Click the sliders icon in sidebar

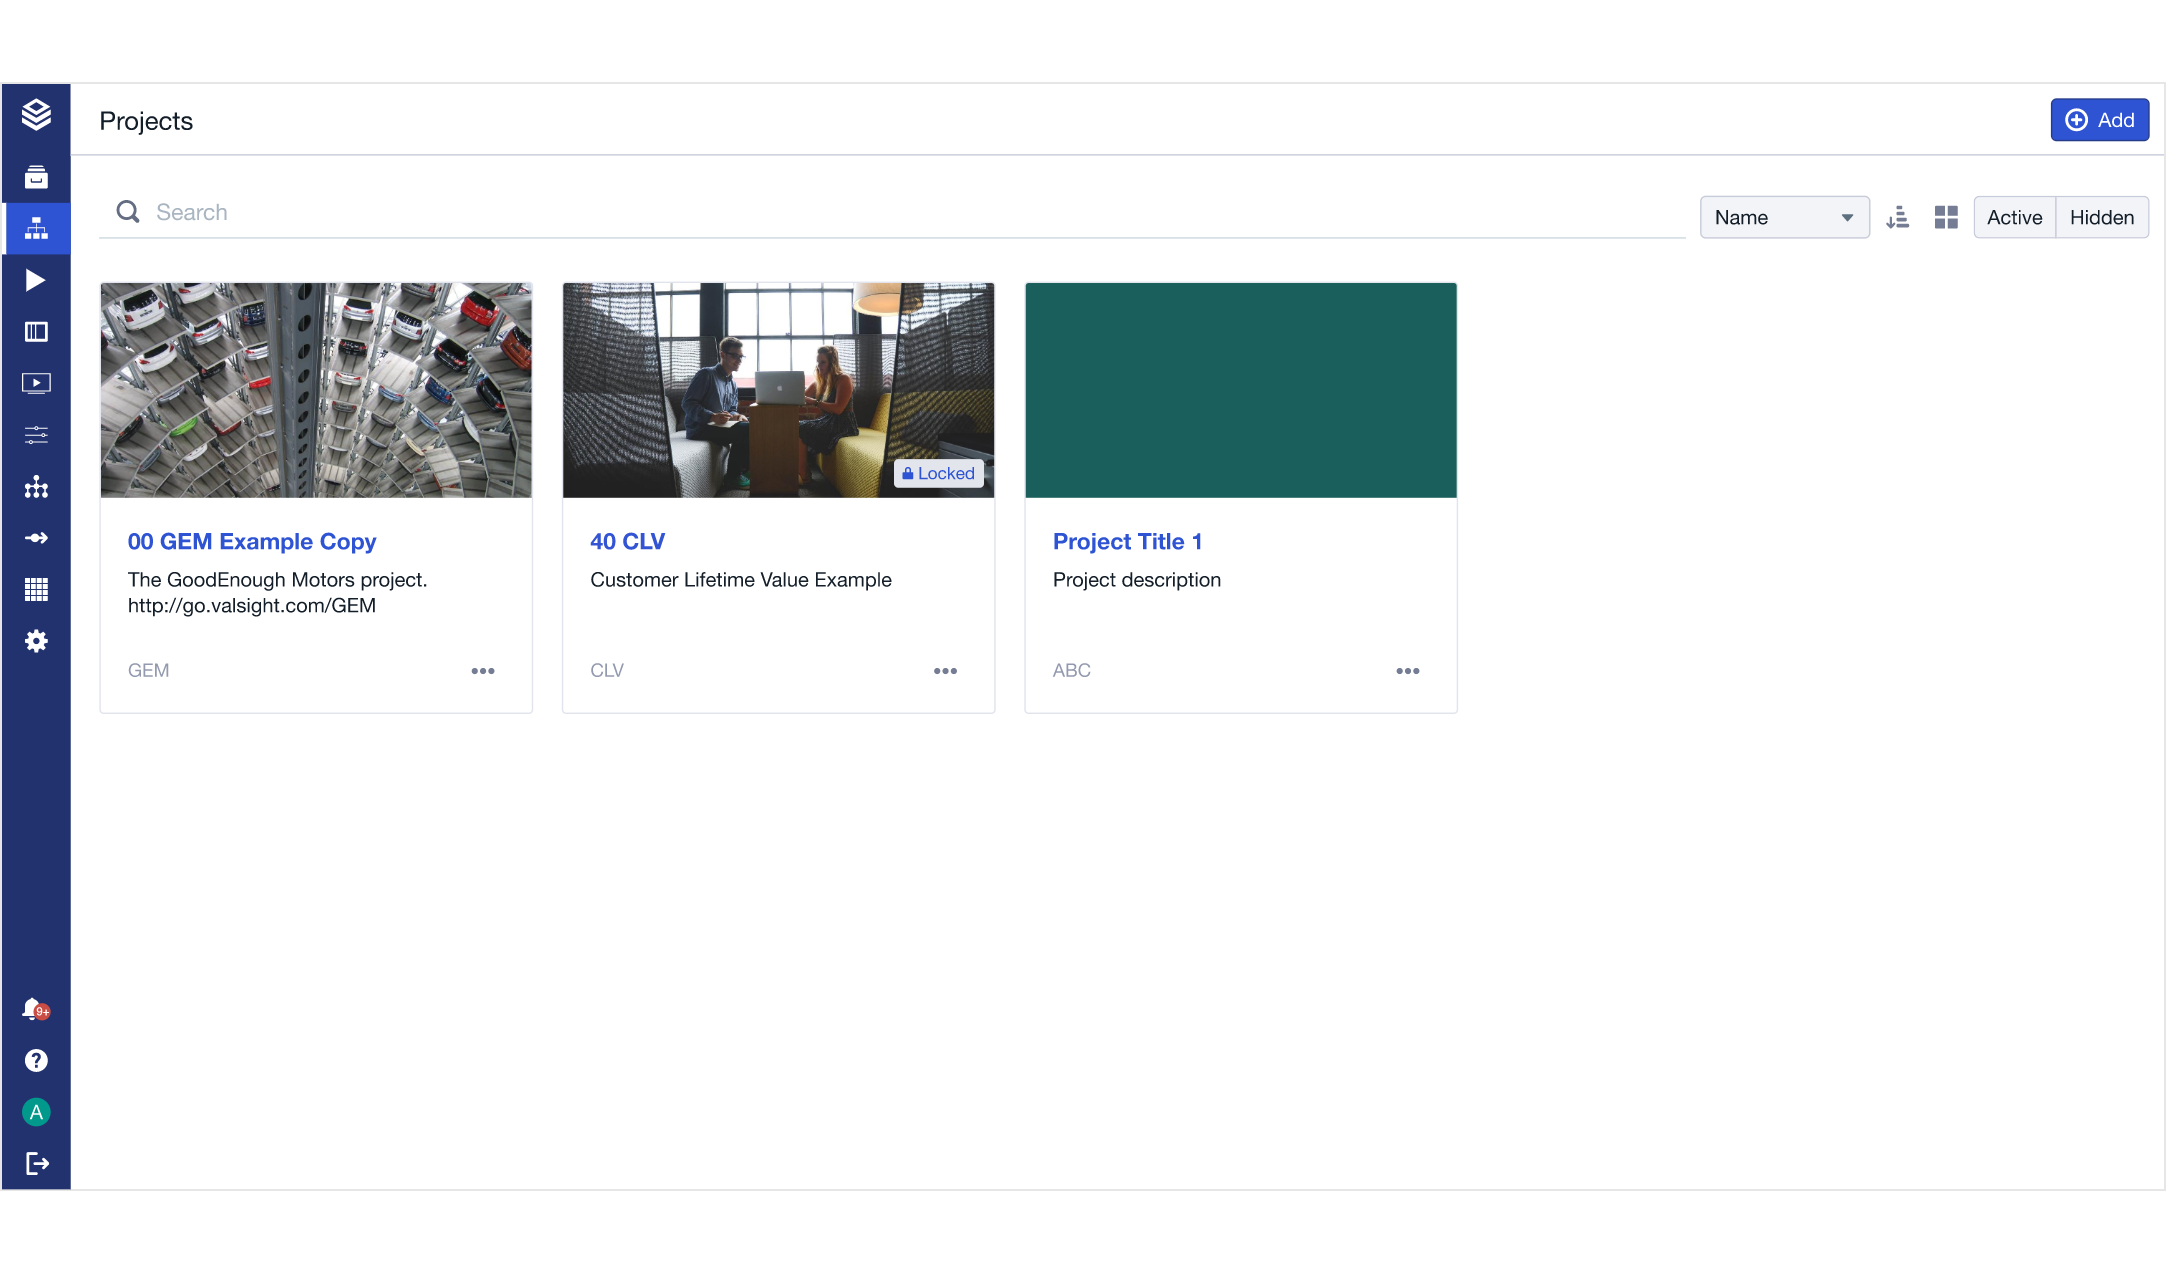36,435
